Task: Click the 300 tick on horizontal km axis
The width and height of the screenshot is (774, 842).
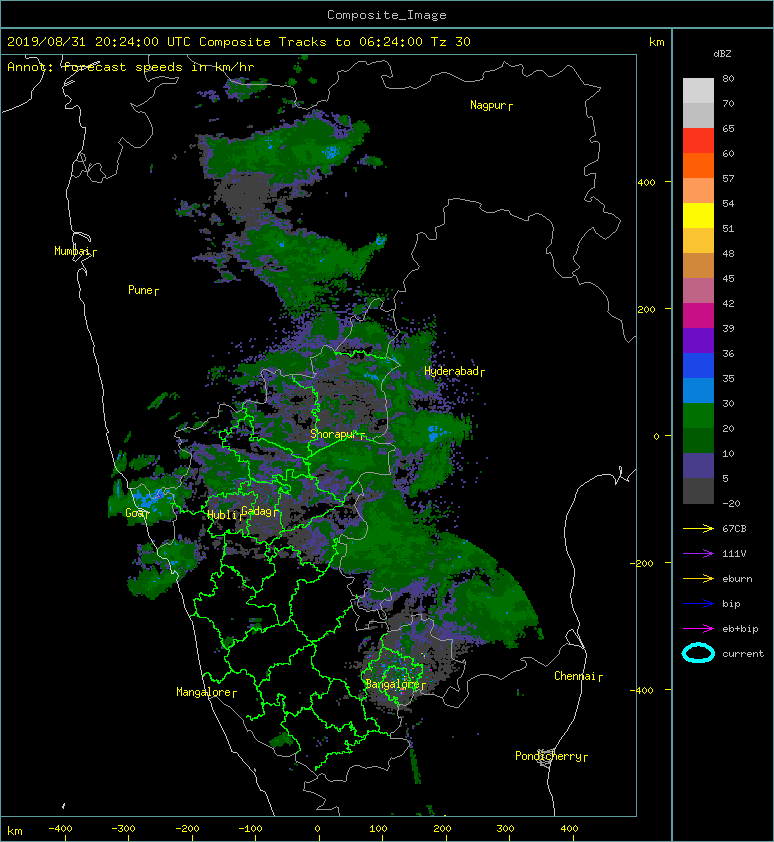Action: coord(505,829)
